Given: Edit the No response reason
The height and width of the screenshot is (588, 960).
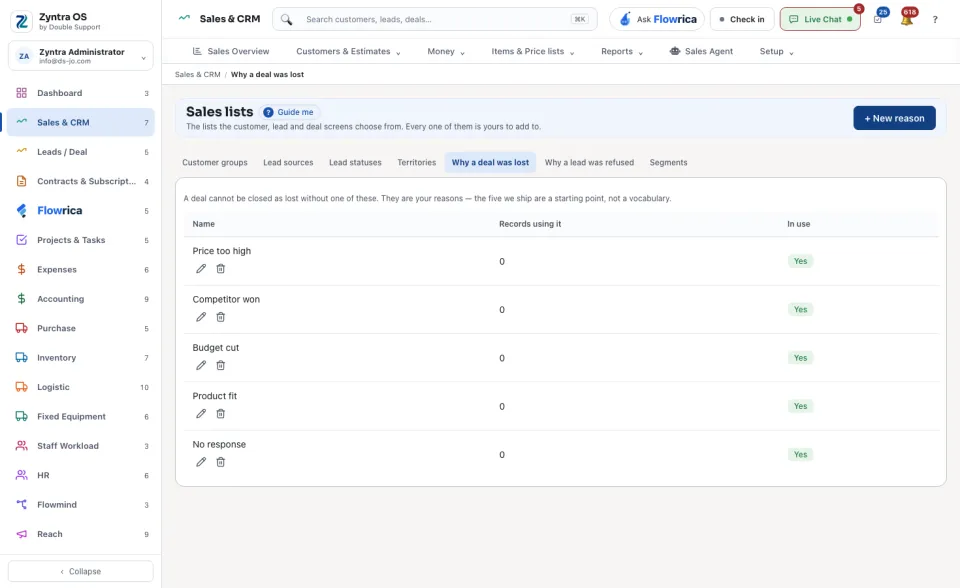Looking at the screenshot, I should pyautogui.click(x=201, y=462).
